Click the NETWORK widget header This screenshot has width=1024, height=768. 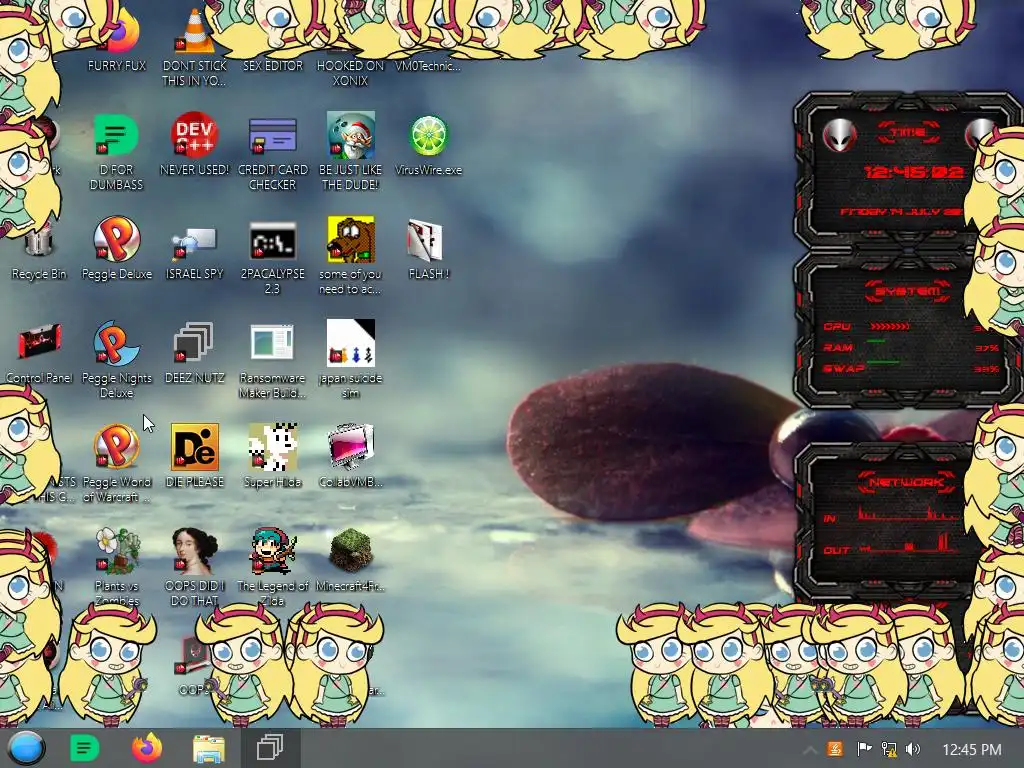[907, 482]
